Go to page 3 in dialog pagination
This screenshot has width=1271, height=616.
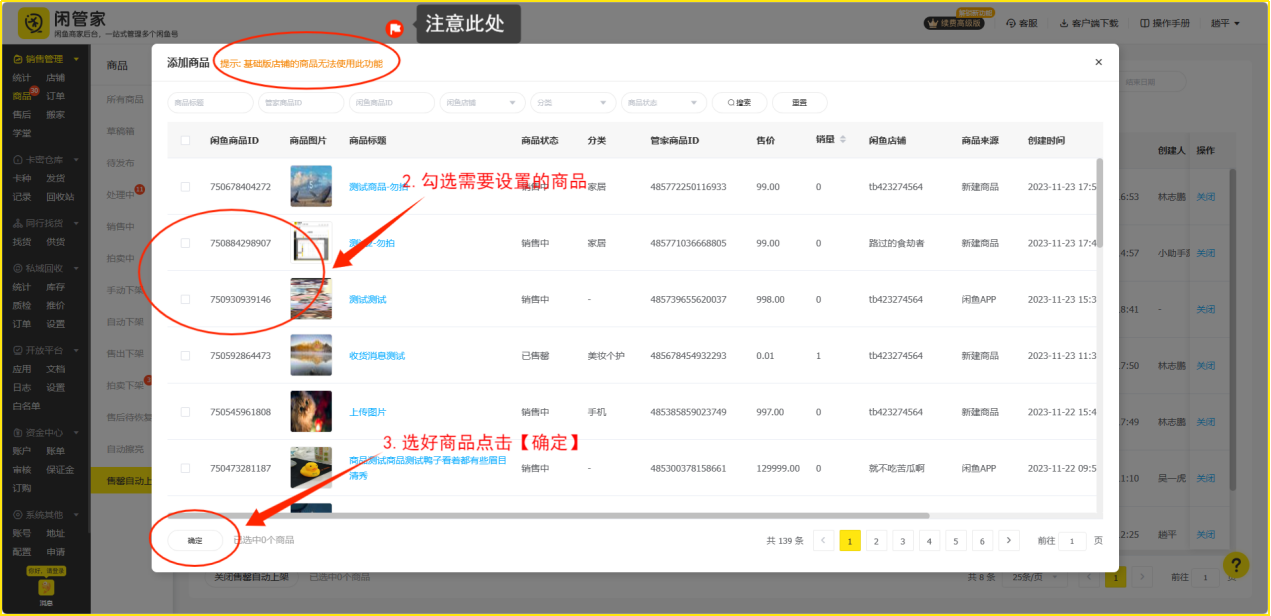pyautogui.click(x=903, y=541)
